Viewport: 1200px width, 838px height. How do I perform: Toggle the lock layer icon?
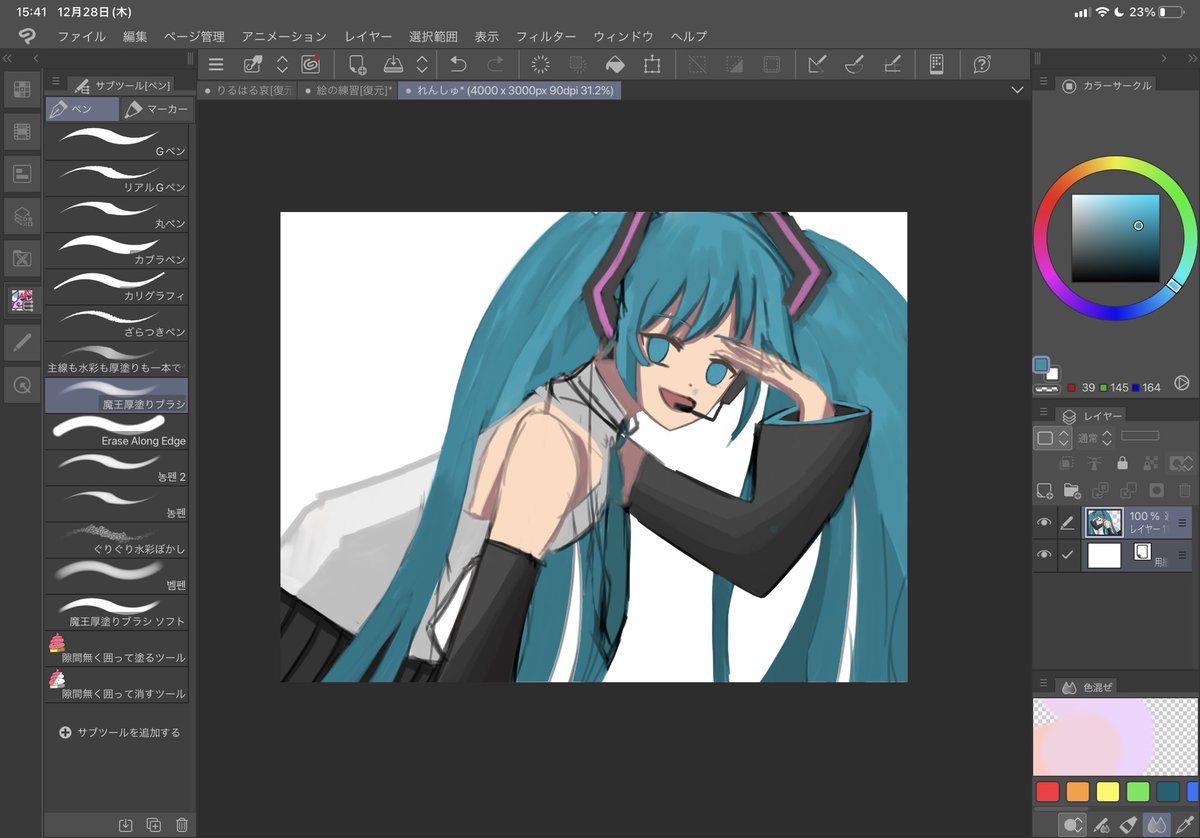point(1123,464)
